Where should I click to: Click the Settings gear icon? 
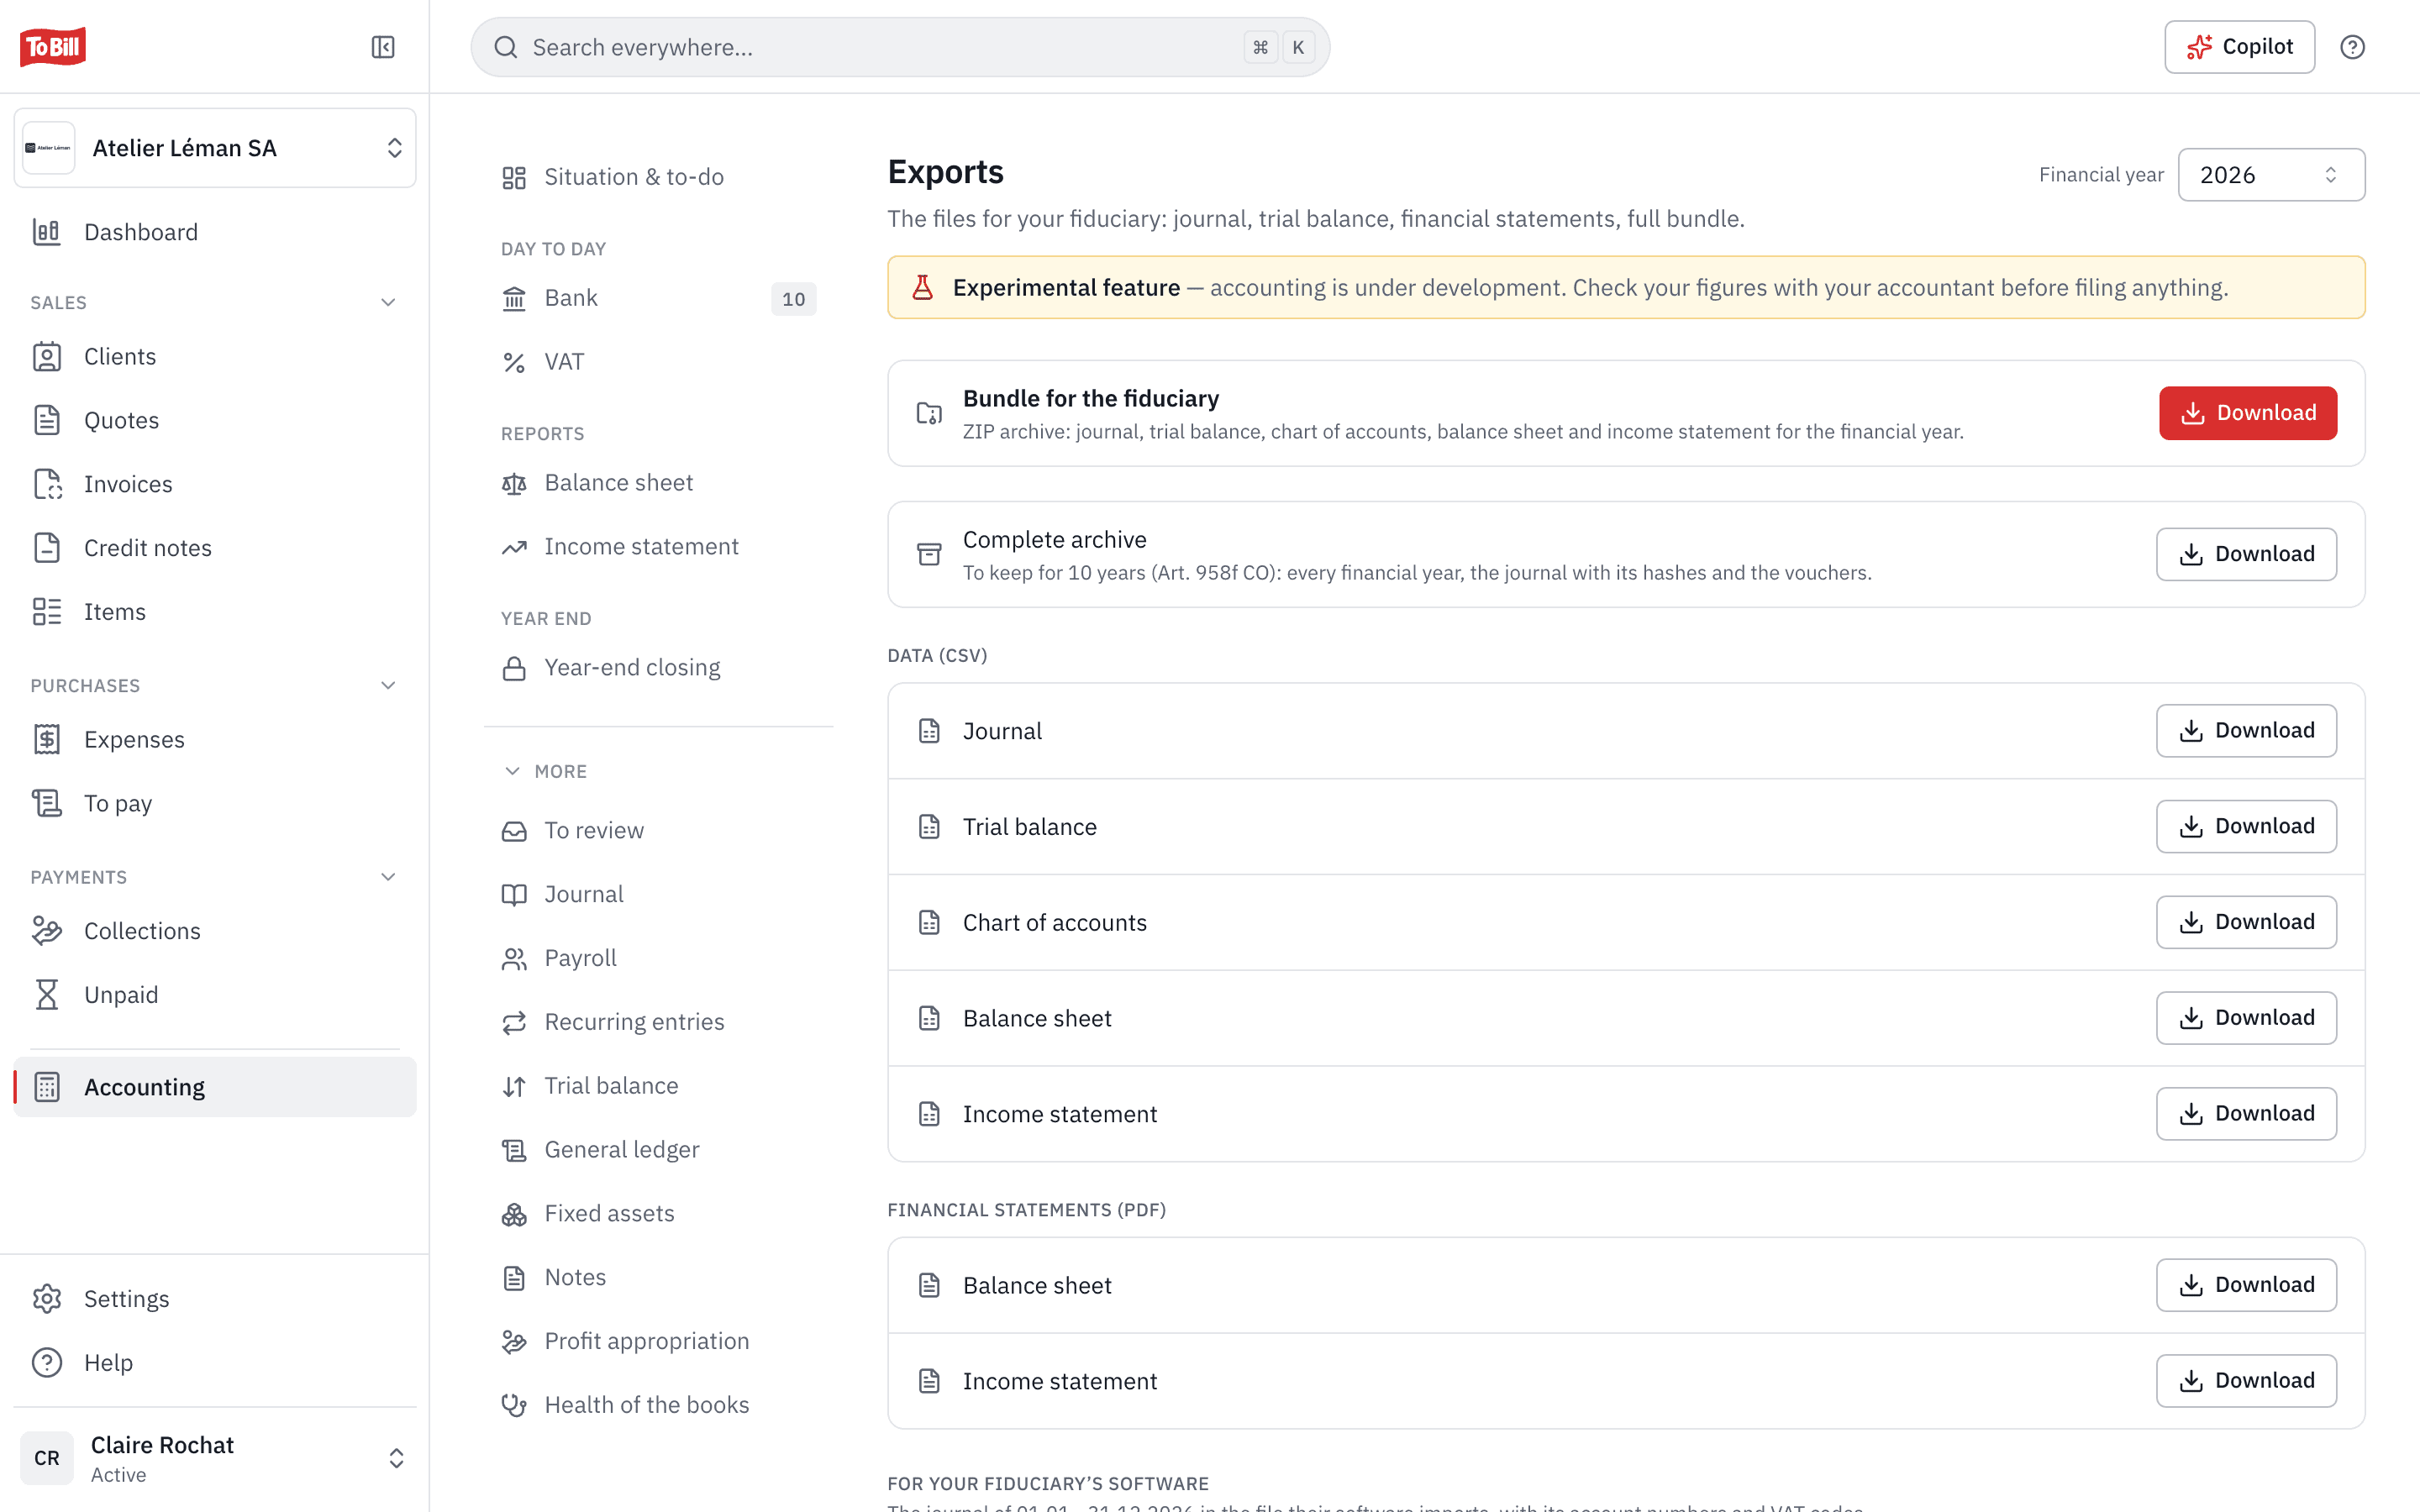coord(47,1299)
